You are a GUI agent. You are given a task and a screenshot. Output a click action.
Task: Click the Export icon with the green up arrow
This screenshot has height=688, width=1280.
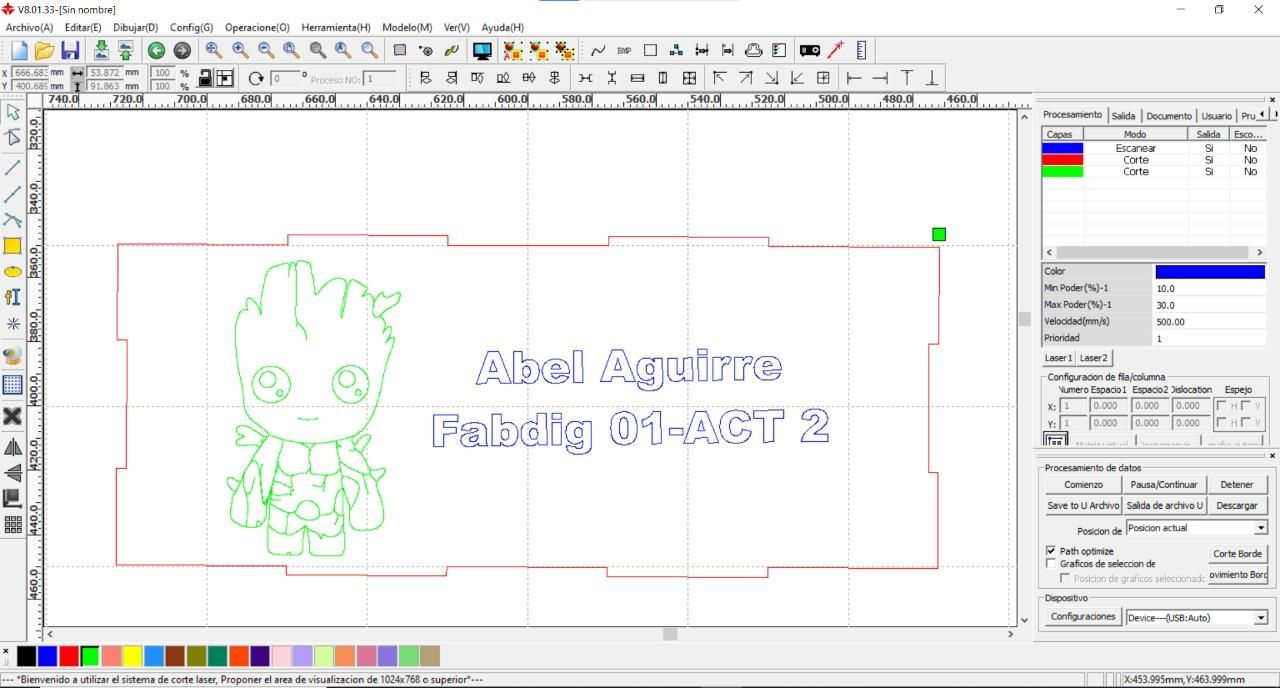pos(126,50)
